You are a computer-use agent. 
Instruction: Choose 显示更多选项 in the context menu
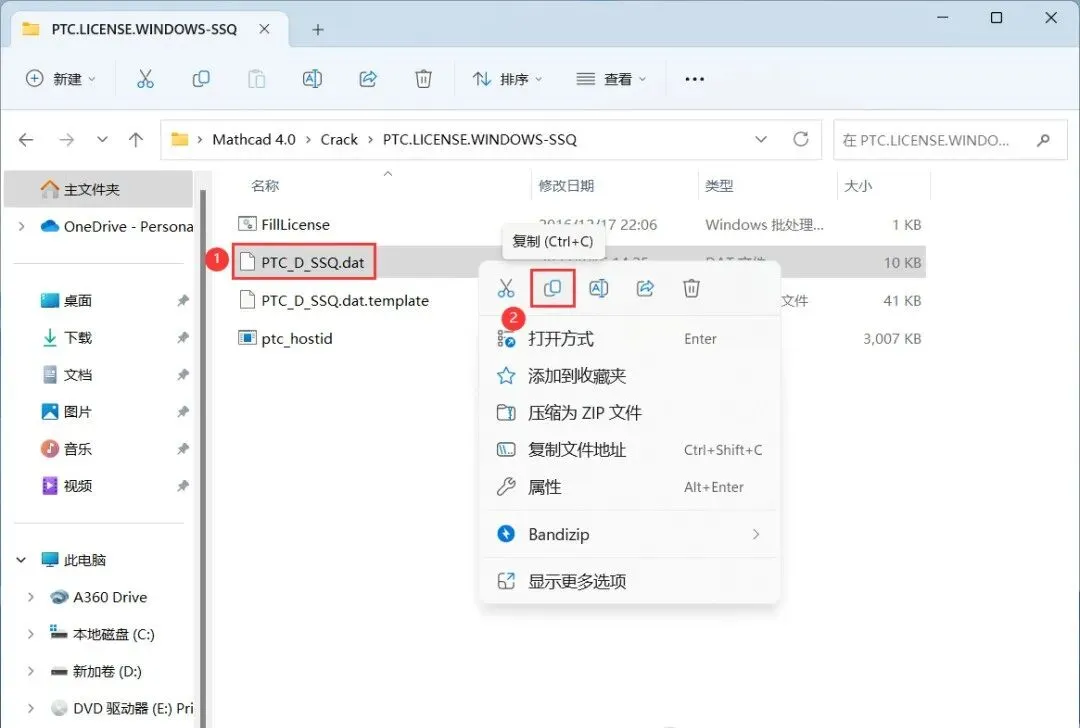tap(630, 581)
